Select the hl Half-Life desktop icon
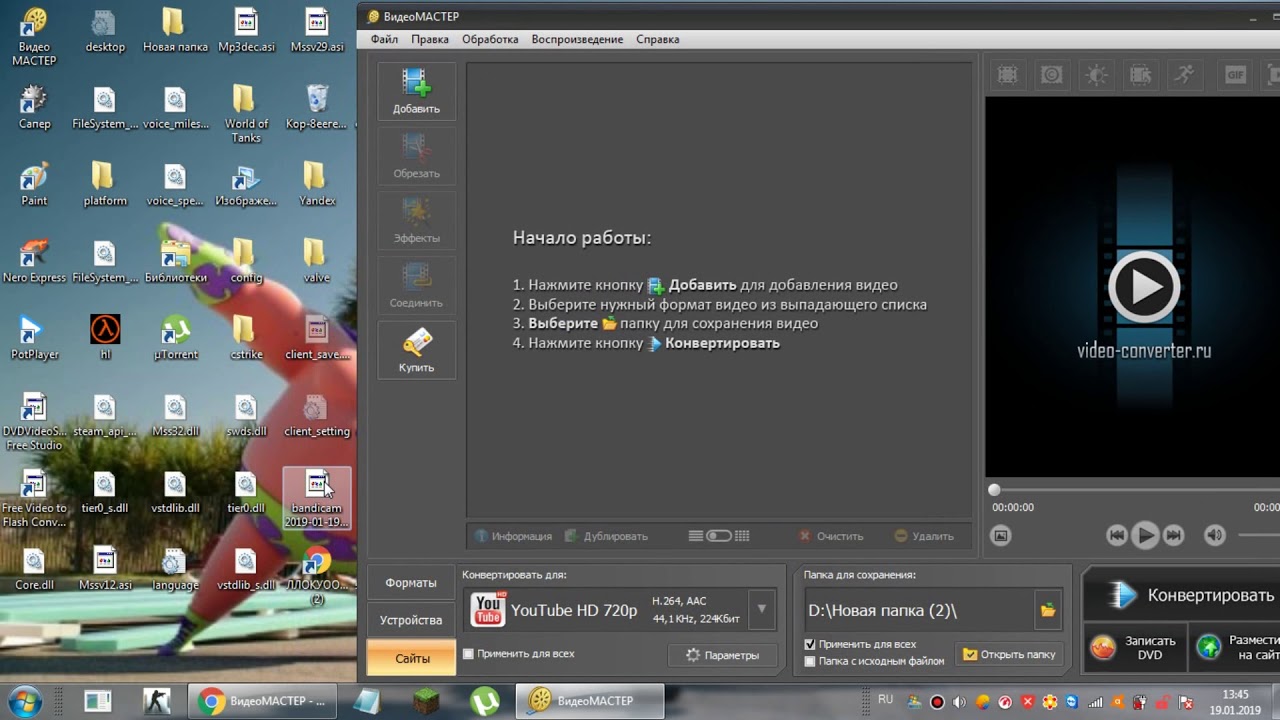This screenshot has width=1280, height=720. 105,337
